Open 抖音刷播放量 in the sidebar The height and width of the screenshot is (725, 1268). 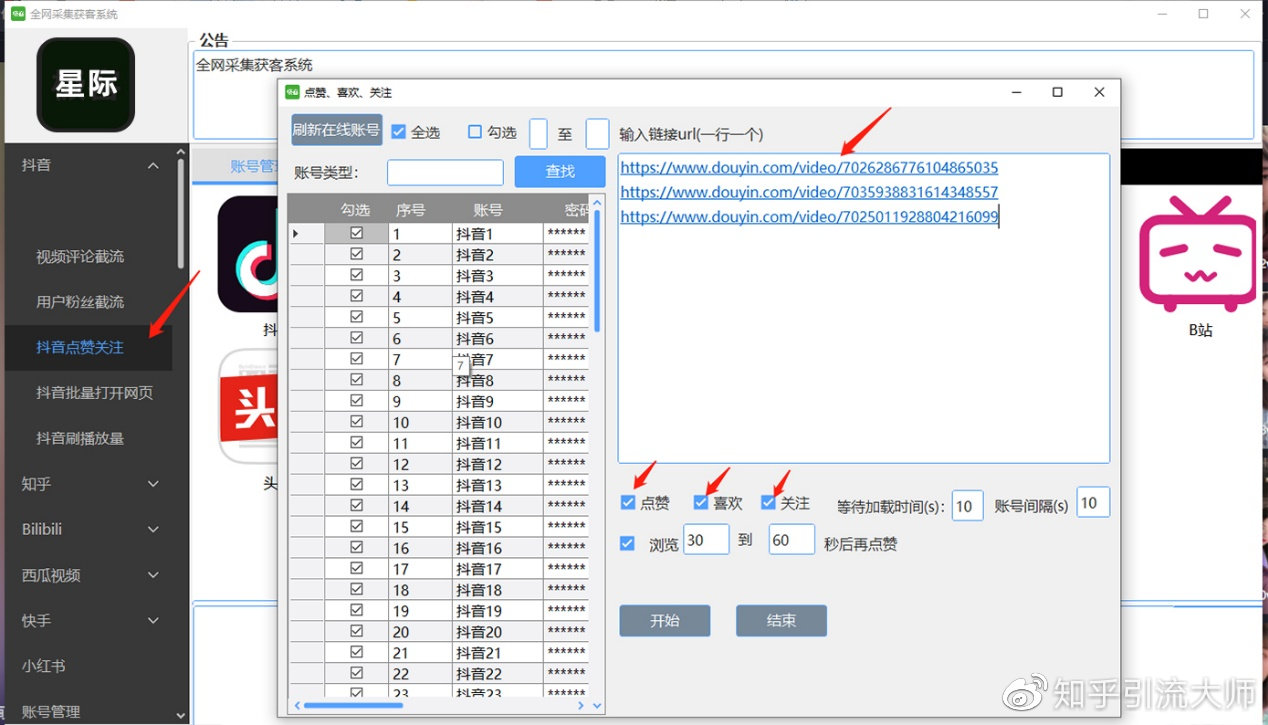click(80, 438)
